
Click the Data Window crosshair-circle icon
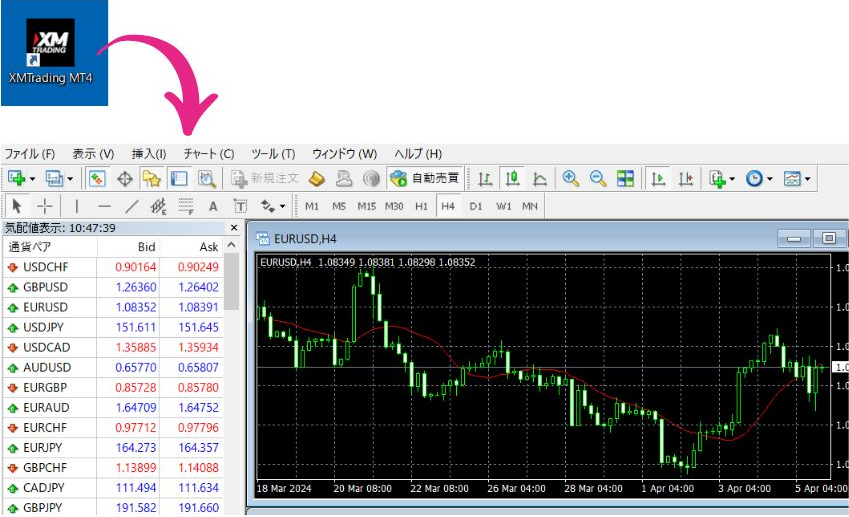click(125, 179)
